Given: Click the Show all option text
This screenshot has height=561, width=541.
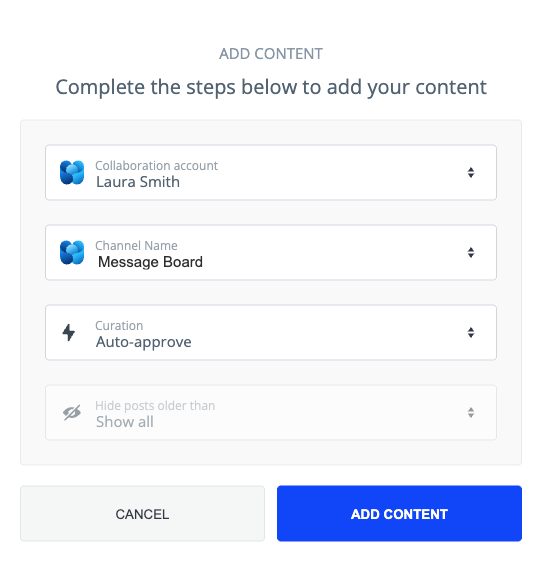Looking at the screenshot, I should tap(125, 422).
